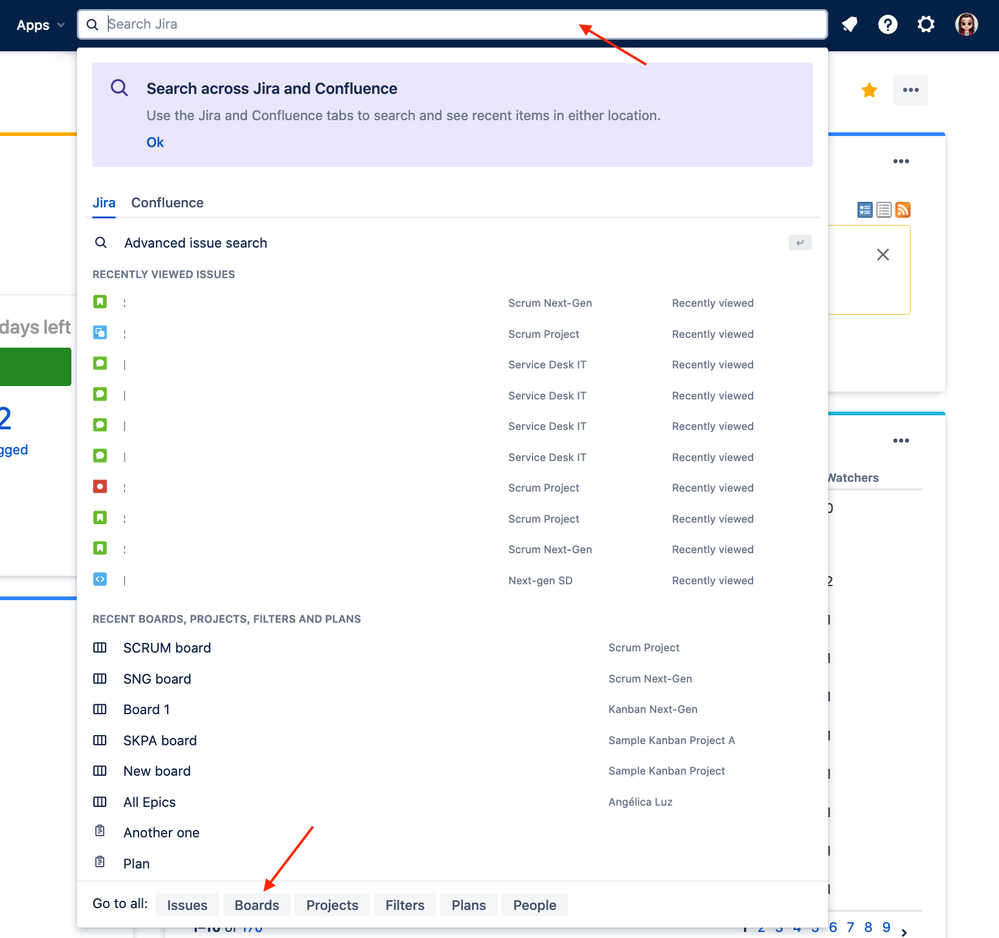This screenshot has width=999, height=938.
Task: Select the detailed list view icon
Action: (x=865, y=210)
